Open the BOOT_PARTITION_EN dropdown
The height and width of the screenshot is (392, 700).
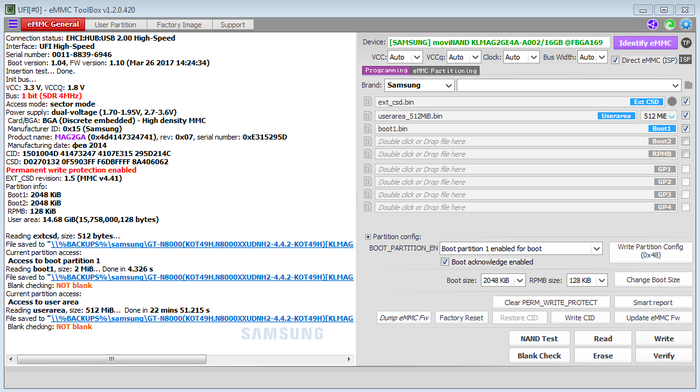[521, 249]
